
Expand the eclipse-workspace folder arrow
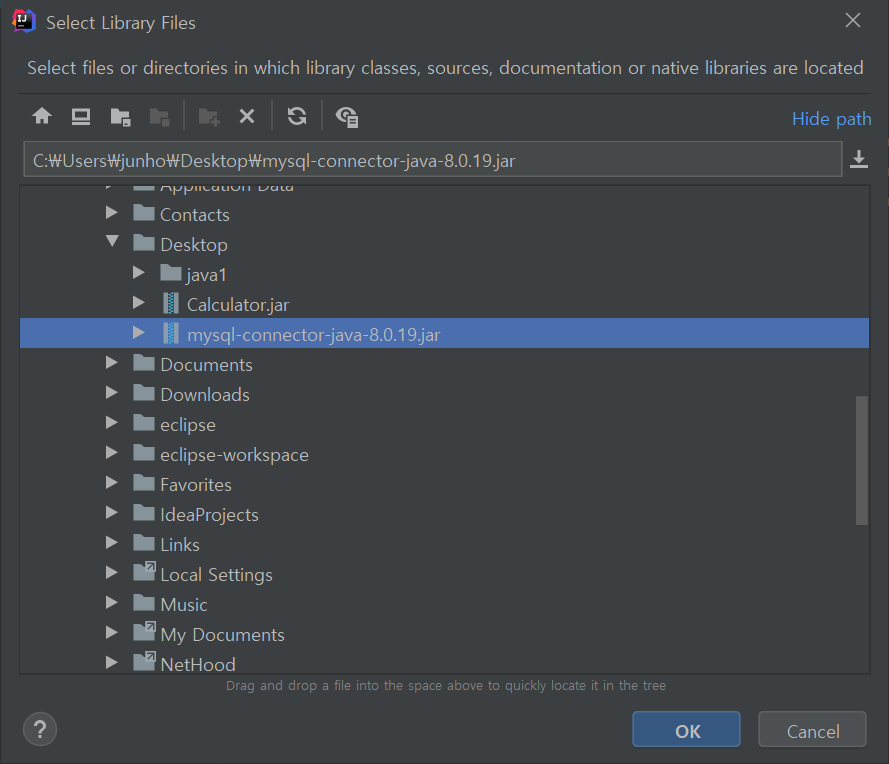[112, 453]
